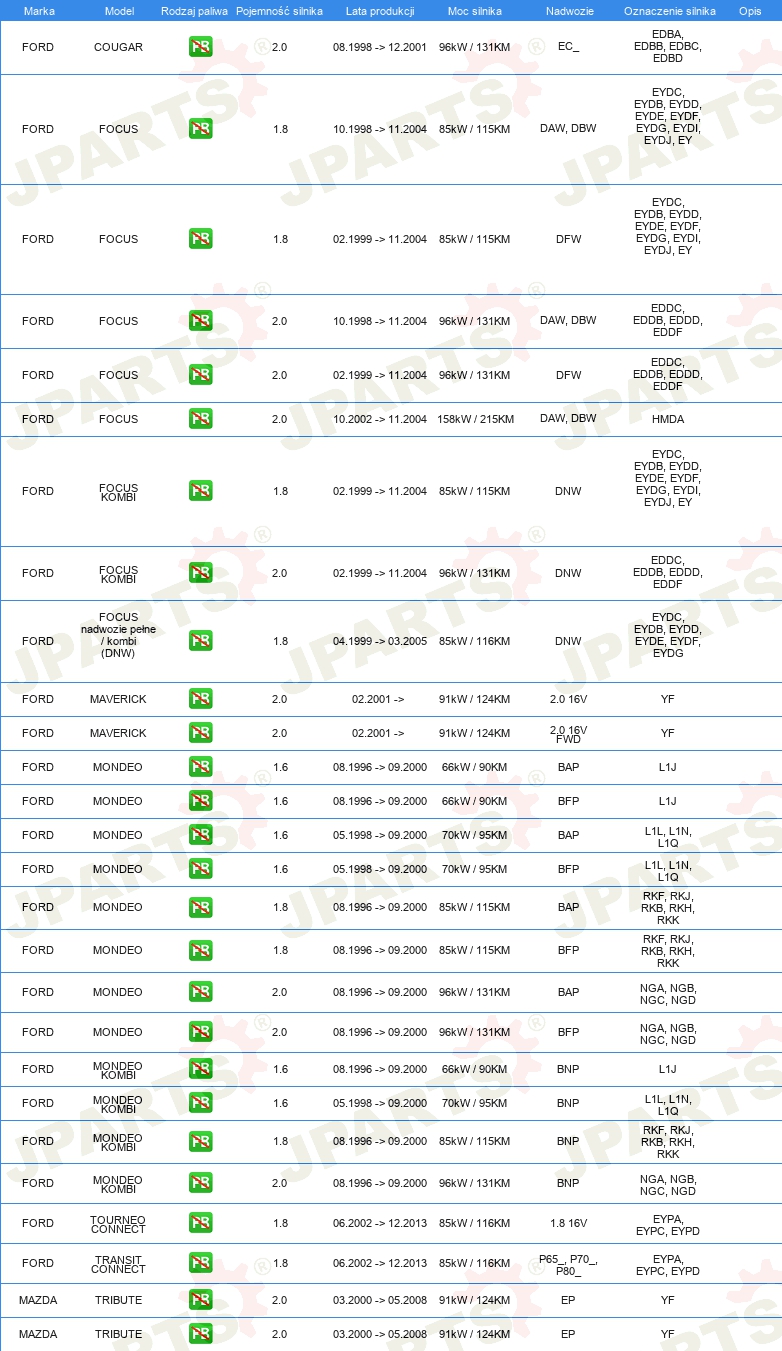This screenshot has height=1351, width=782.
Task: Click fuel icon for MONDEO KOMBI 2.0 row
Action: pyautogui.click(x=201, y=1183)
